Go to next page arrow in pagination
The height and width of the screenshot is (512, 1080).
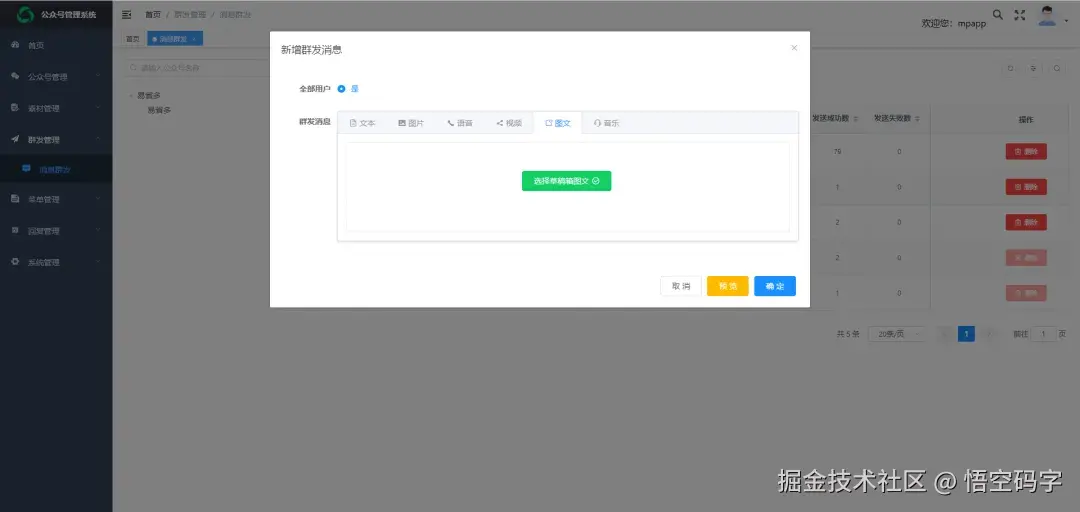click(x=989, y=334)
